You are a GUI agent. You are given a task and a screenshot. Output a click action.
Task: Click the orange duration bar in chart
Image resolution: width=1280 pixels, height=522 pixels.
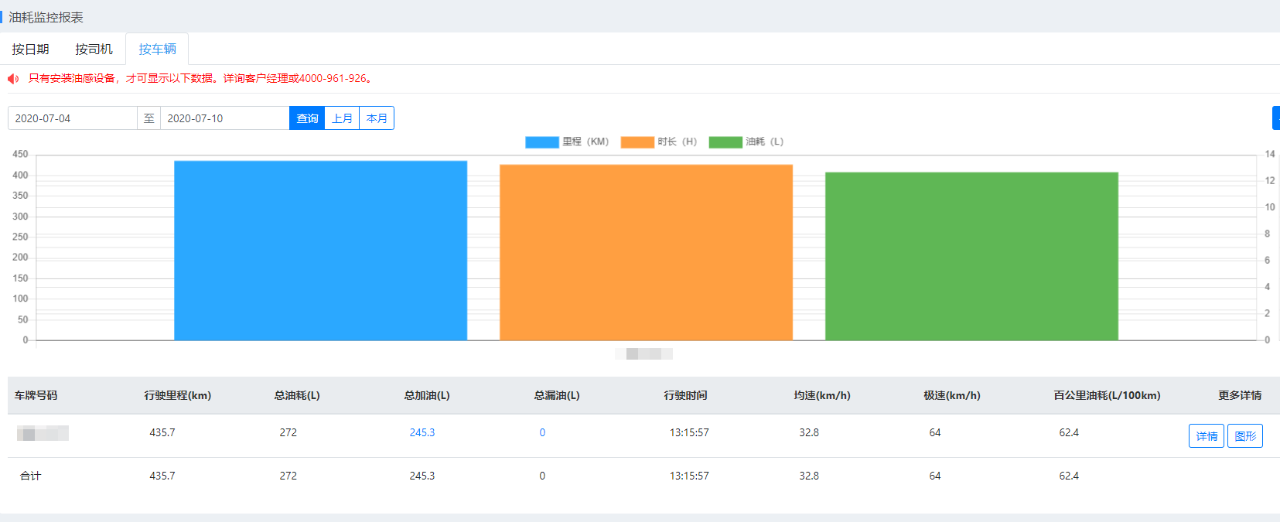point(646,252)
